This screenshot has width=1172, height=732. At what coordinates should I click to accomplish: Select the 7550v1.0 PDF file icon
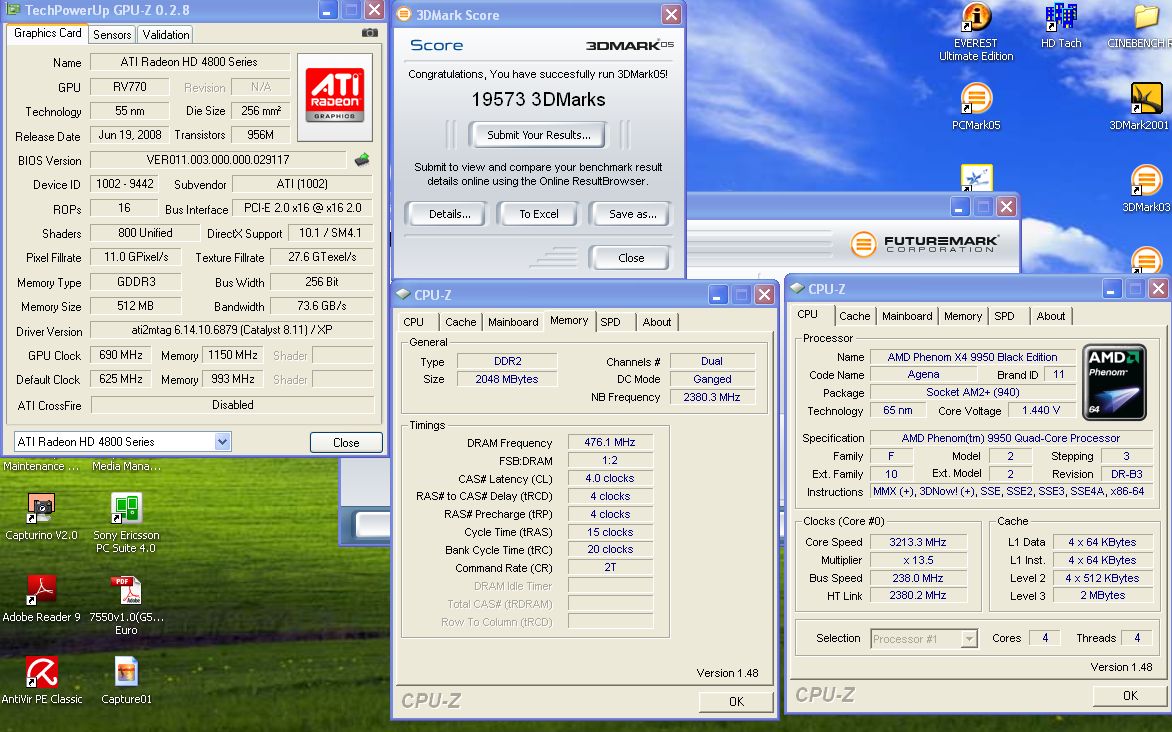(x=126, y=591)
